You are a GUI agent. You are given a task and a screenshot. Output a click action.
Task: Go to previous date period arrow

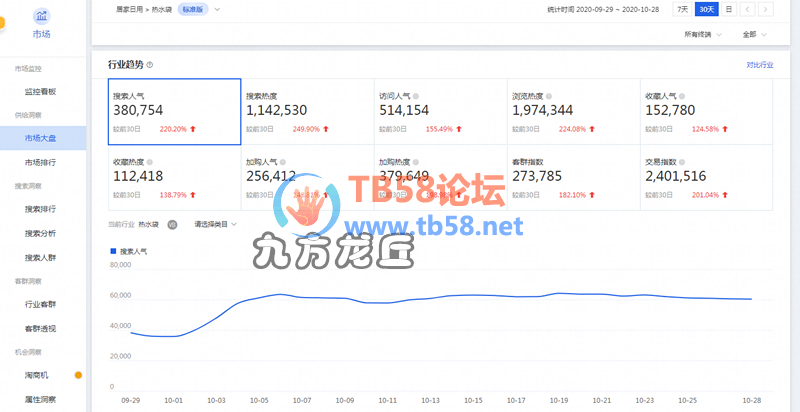(747, 9)
